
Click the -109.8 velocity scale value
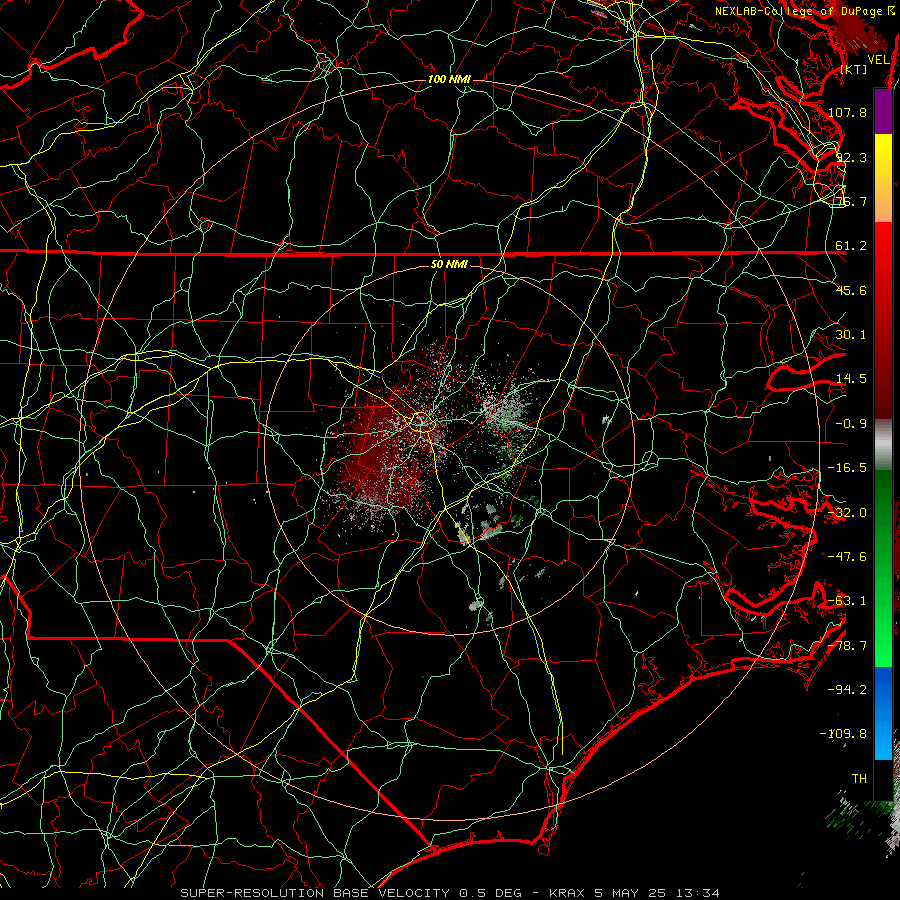(x=844, y=734)
